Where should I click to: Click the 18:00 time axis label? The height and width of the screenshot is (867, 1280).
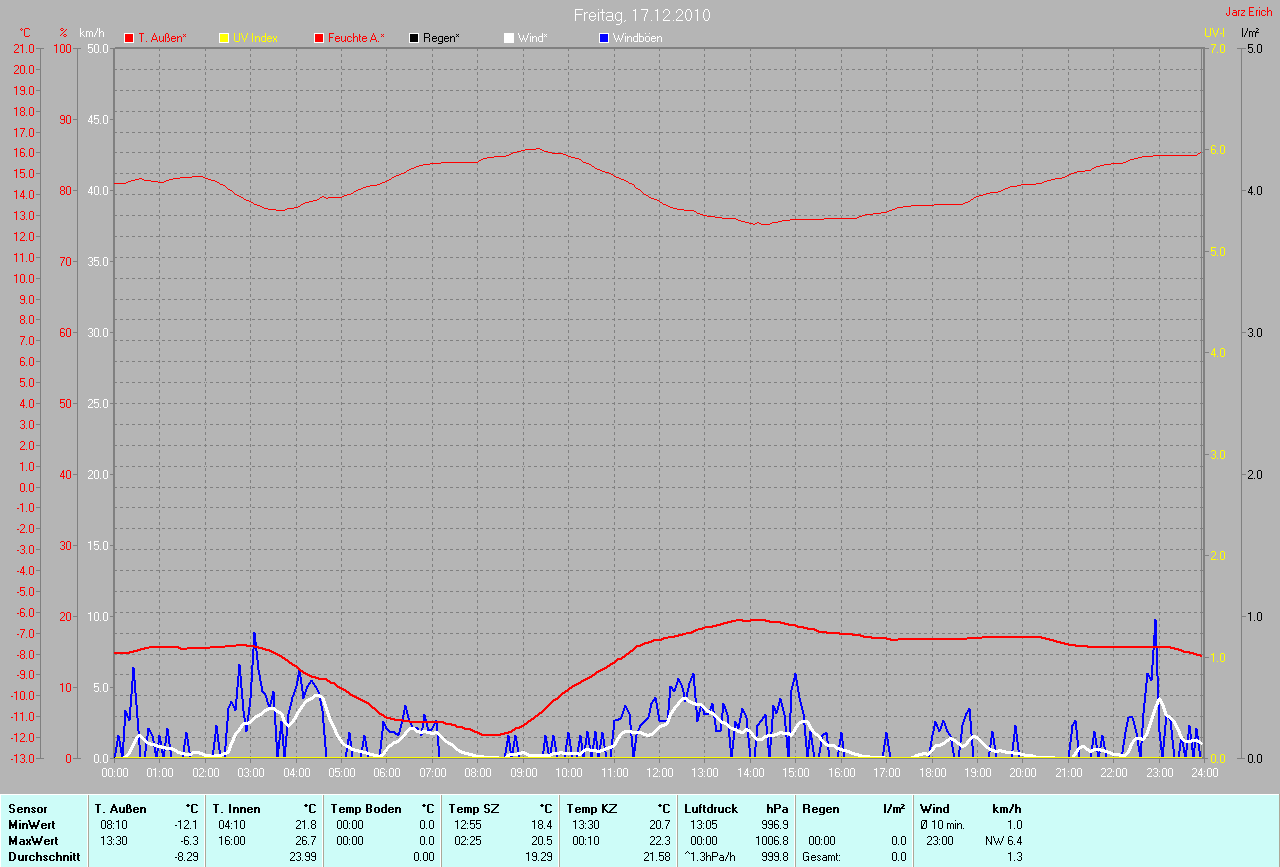click(x=932, y=773)
